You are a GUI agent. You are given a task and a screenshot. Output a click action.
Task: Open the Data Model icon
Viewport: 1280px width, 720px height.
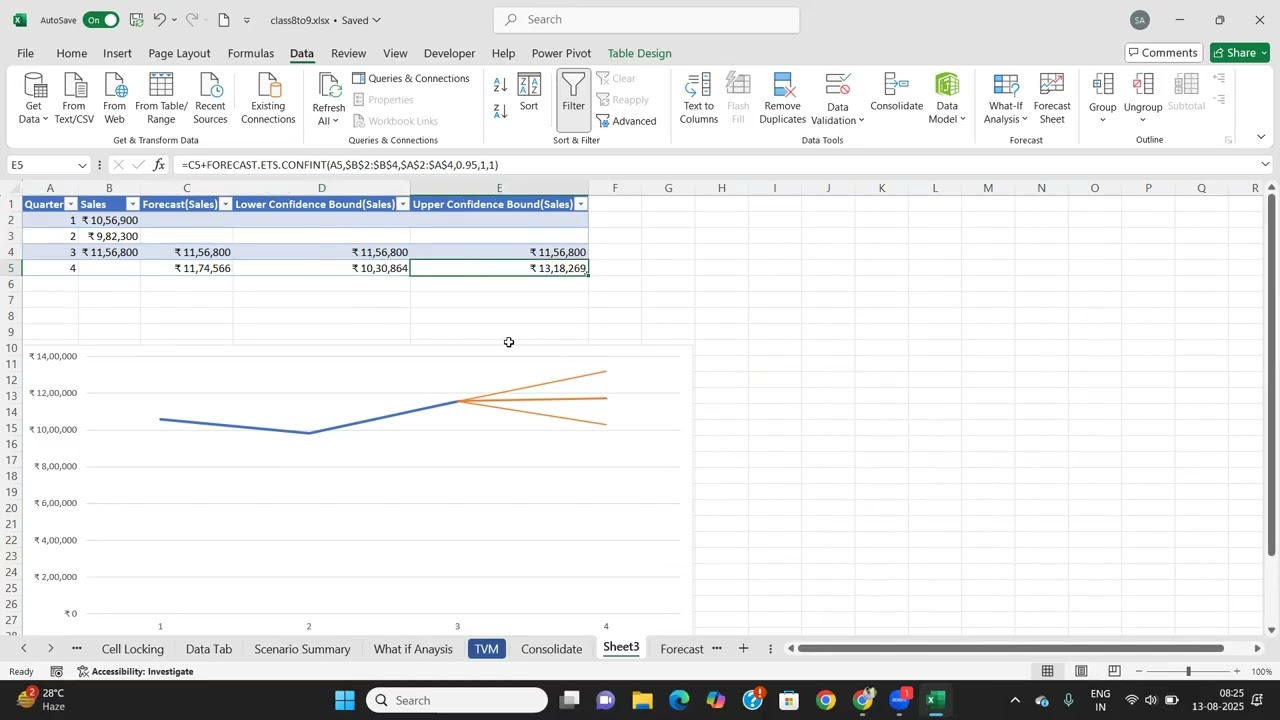coord(947,86)
